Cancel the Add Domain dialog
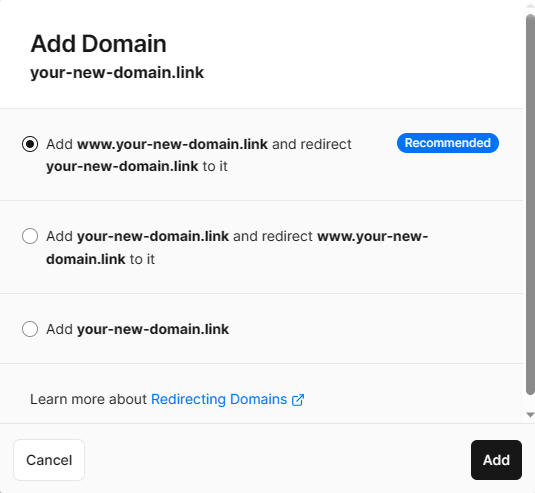The height and width of the screenshot is (493, 535). click(49, 460)
